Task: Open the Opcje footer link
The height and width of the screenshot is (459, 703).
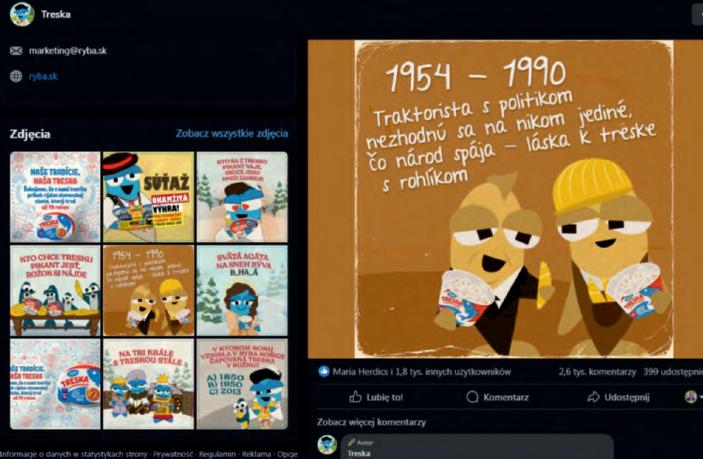Action: [287, 454]
